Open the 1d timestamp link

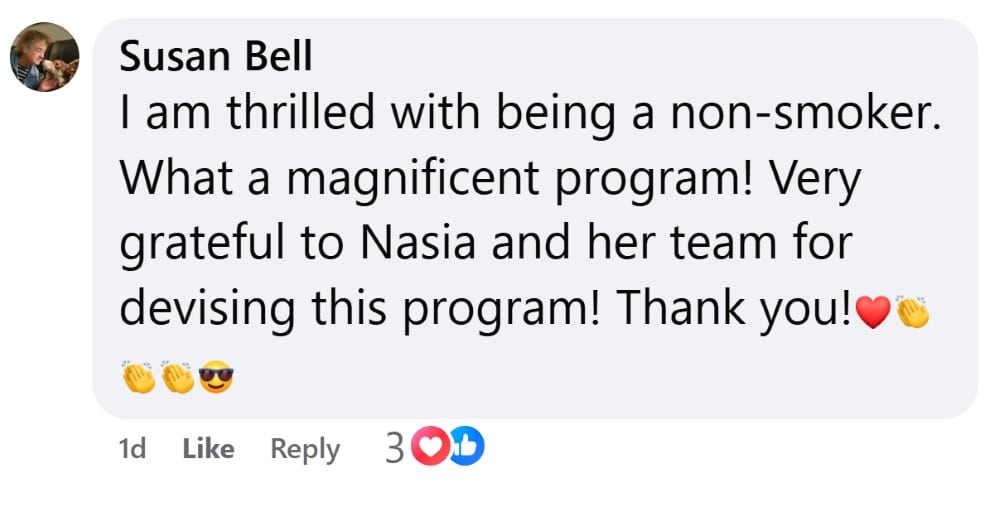(x=132, y=449)
